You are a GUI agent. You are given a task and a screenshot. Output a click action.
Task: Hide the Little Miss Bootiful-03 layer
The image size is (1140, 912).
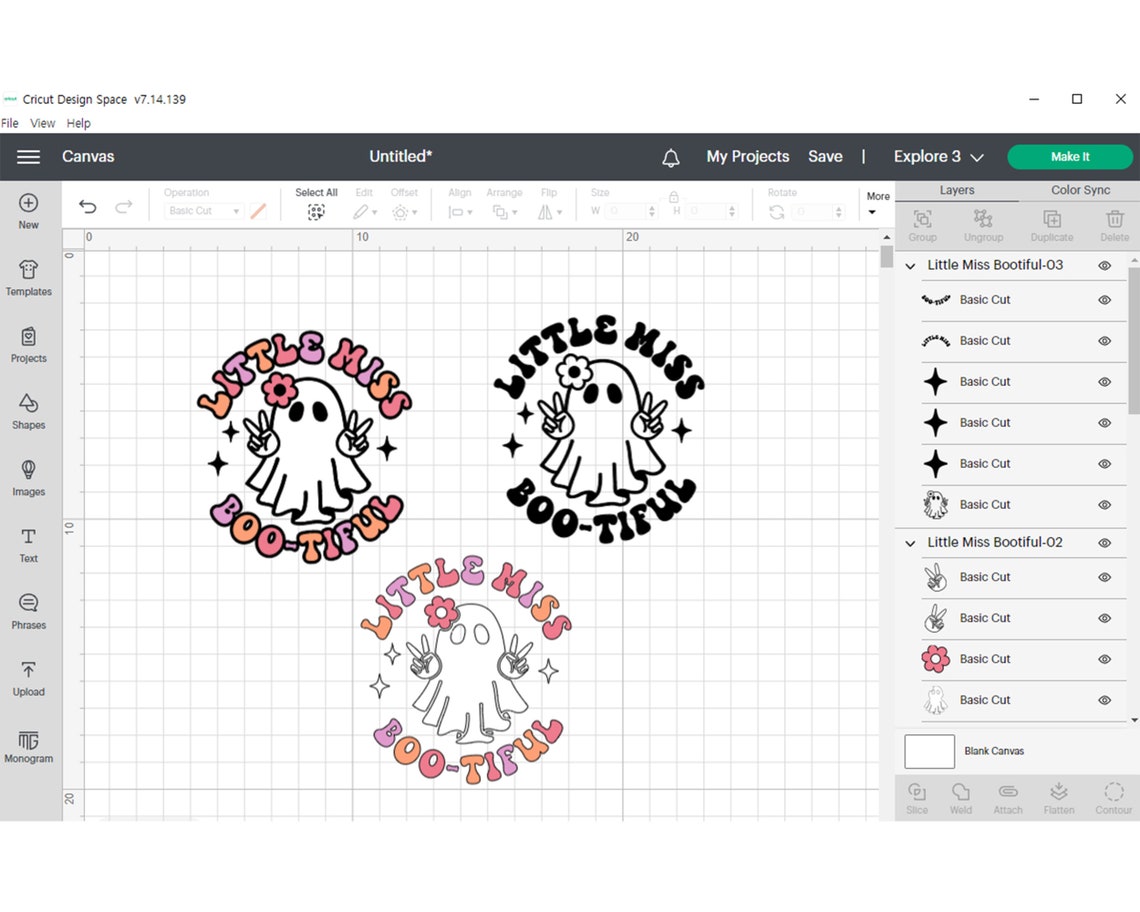pos(1105,265)
